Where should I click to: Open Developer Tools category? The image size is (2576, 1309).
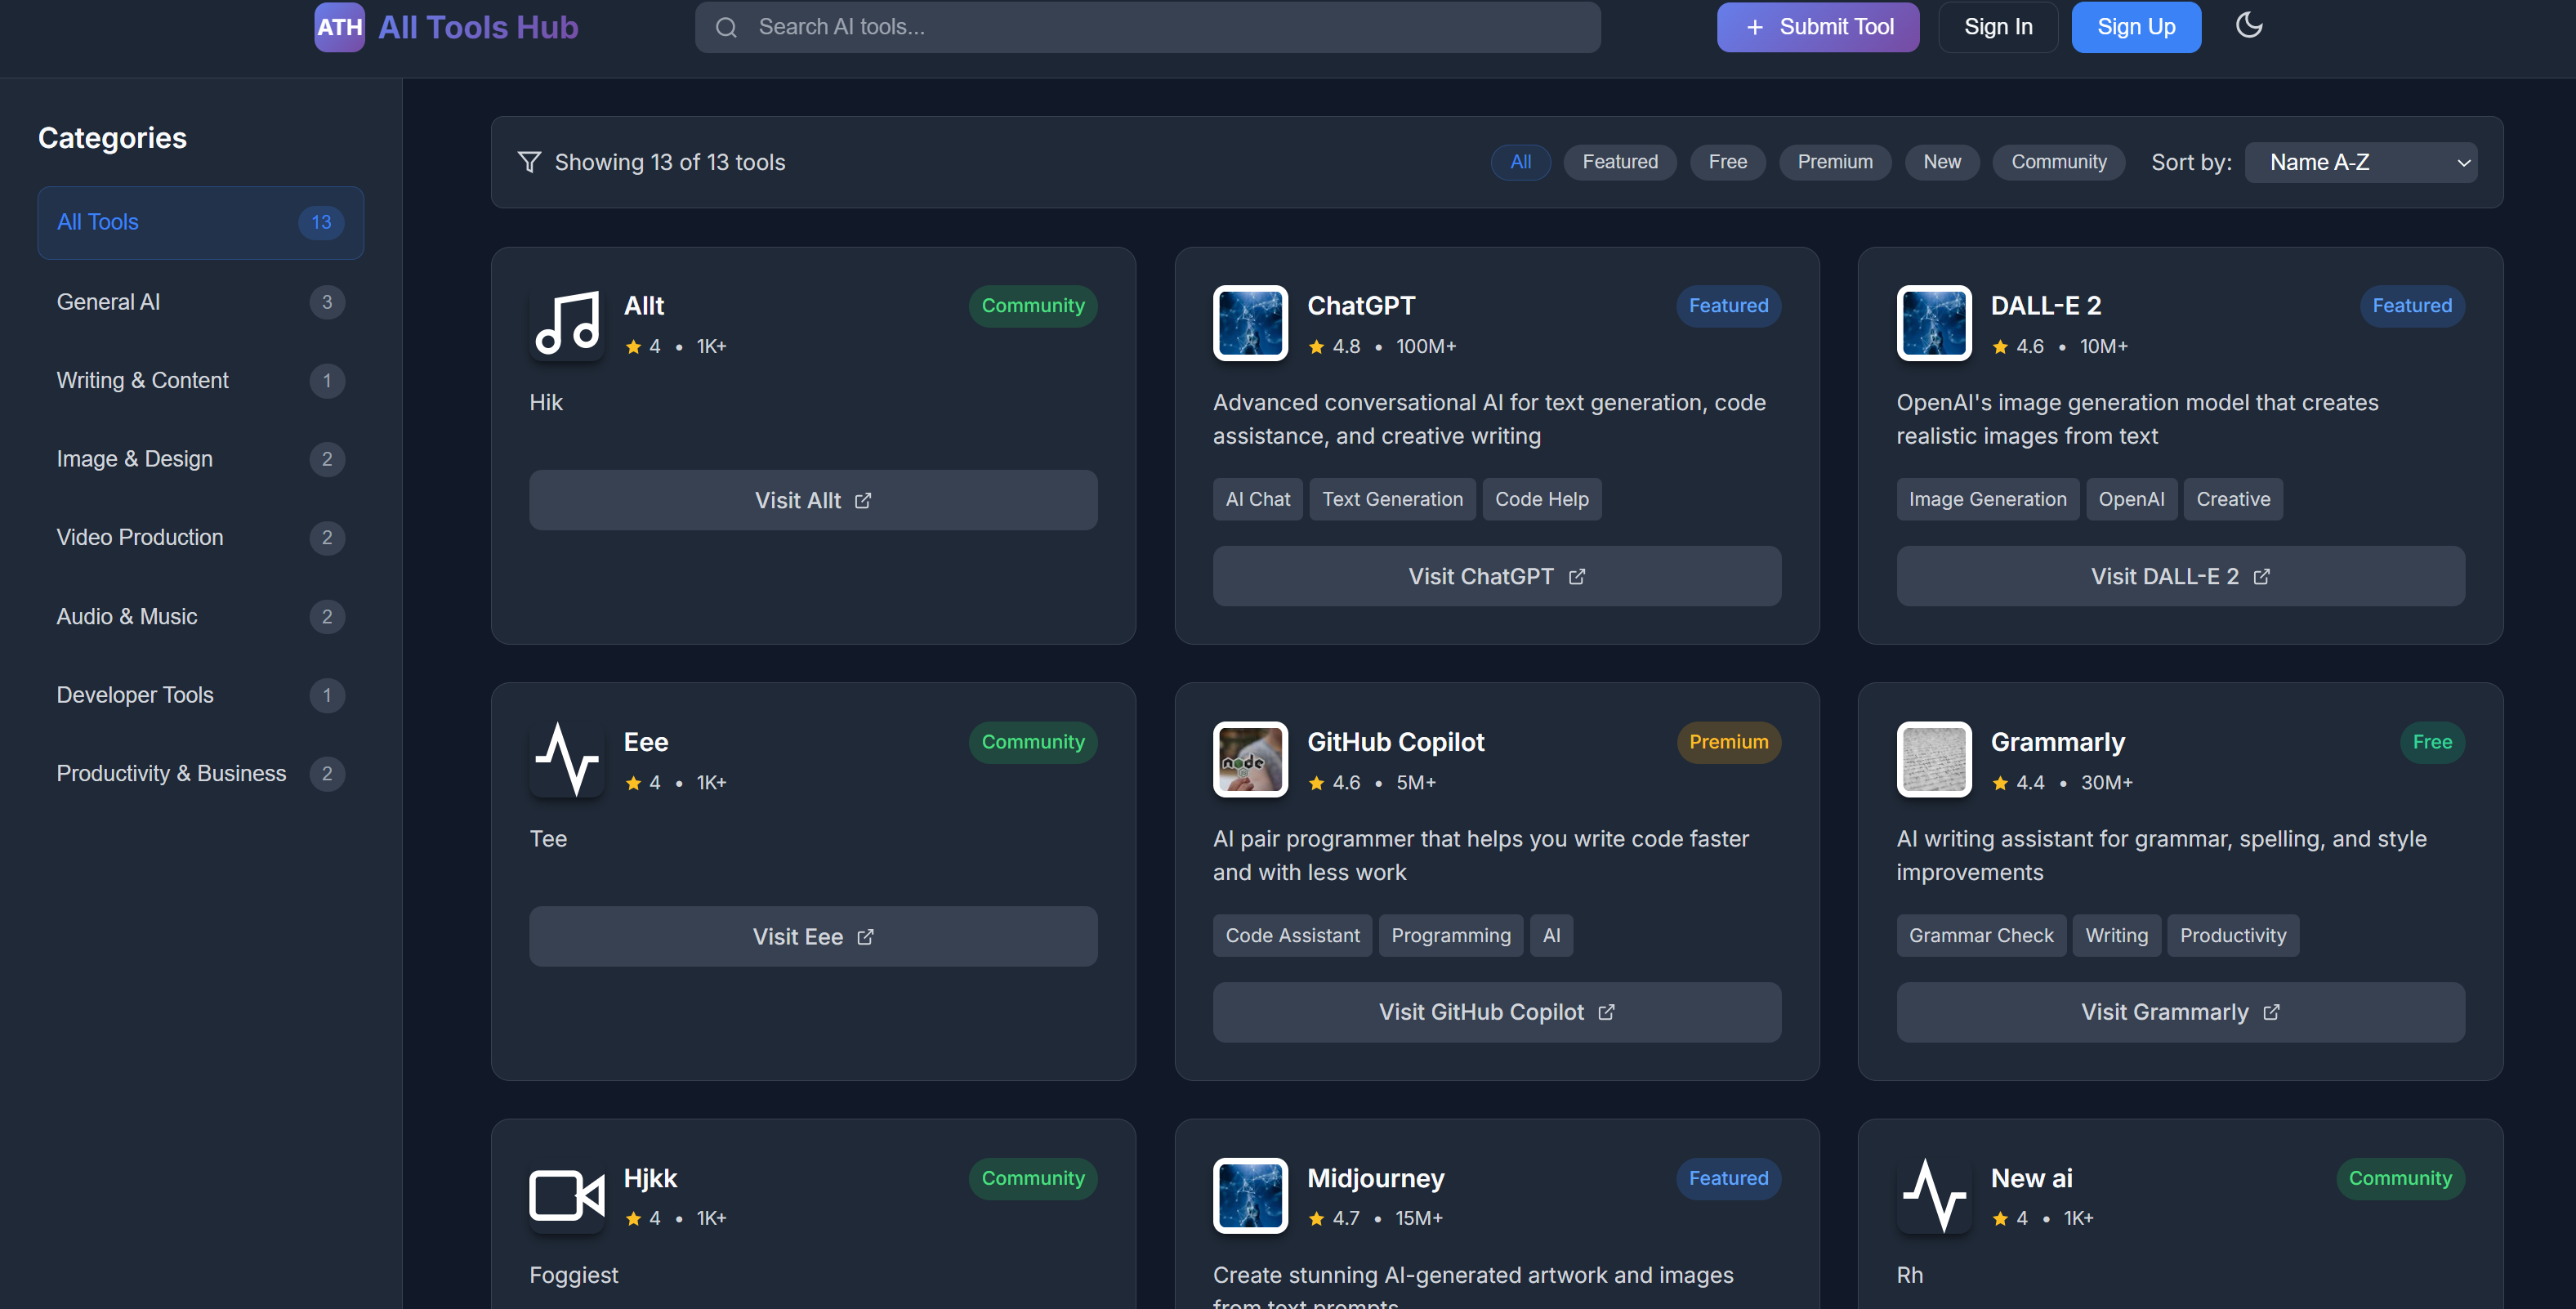tap(200, 695)
